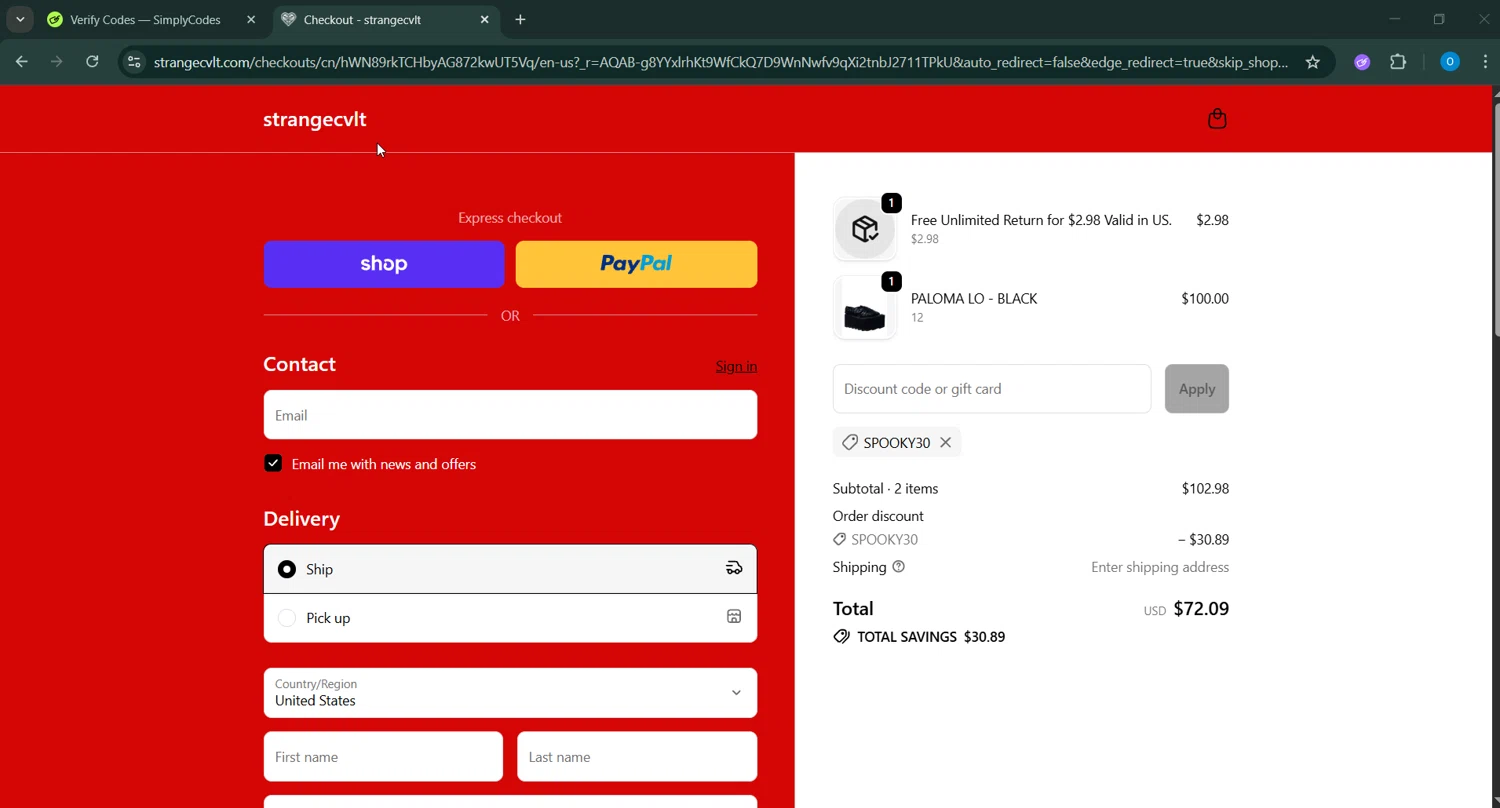View site information icon in address bar
1500x808 pixels.
click(134, 62)
